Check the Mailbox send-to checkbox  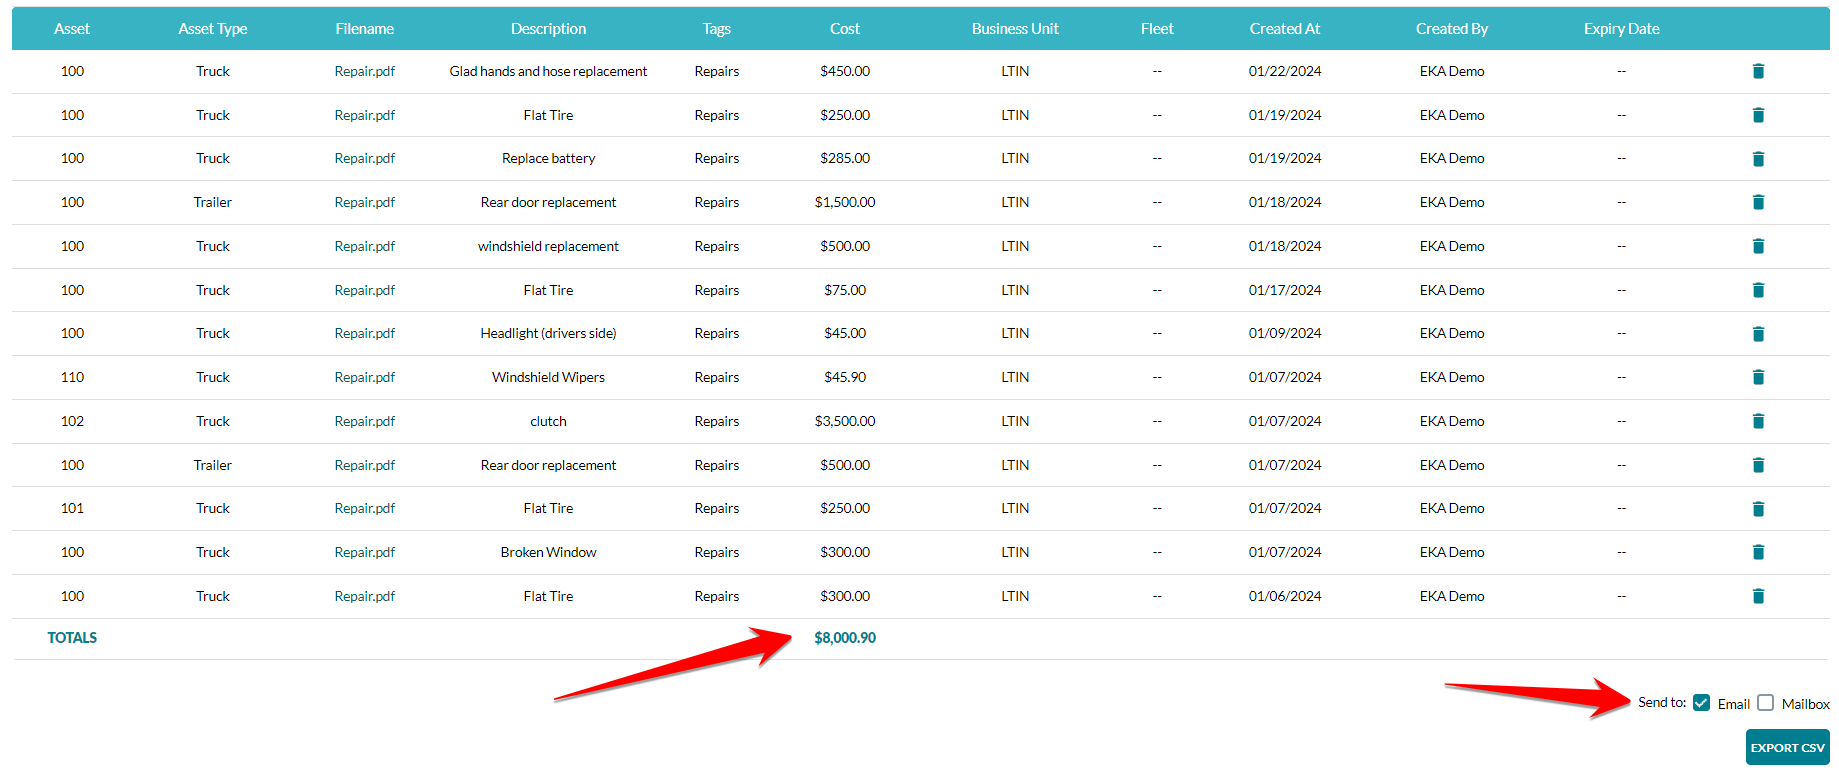coord(1765,703)
